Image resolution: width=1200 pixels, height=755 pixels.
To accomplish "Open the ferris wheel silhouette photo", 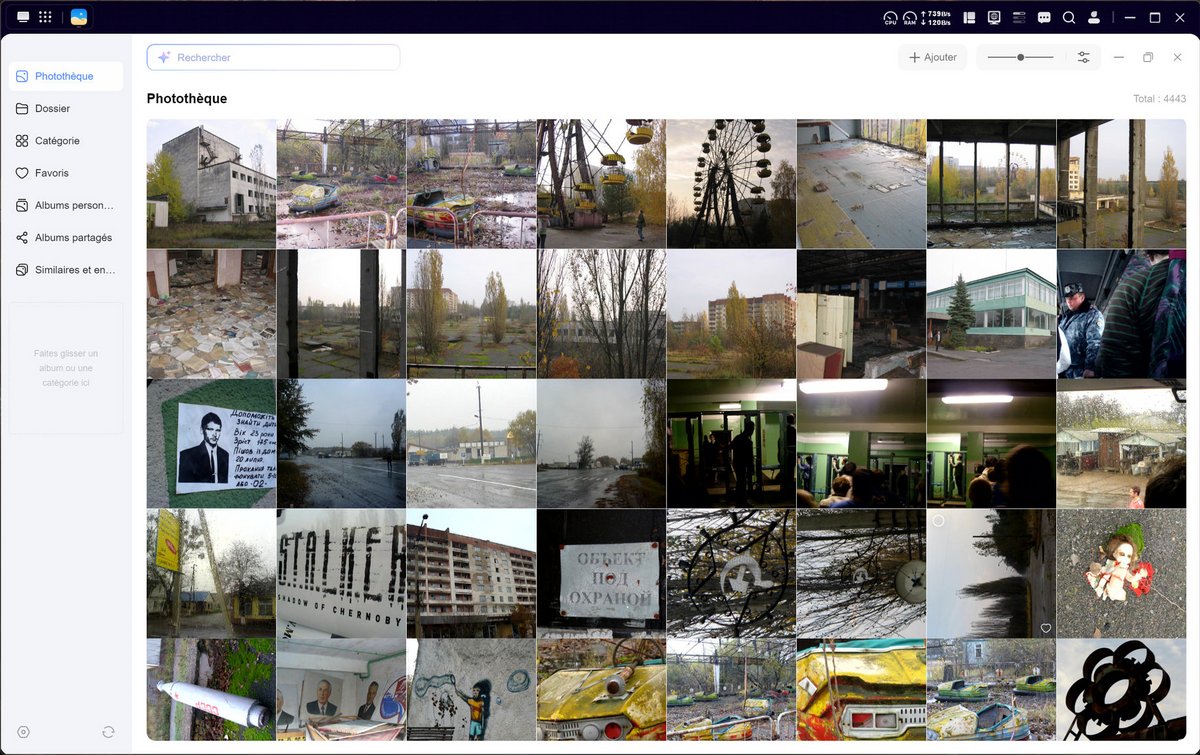I will point(731,184).
